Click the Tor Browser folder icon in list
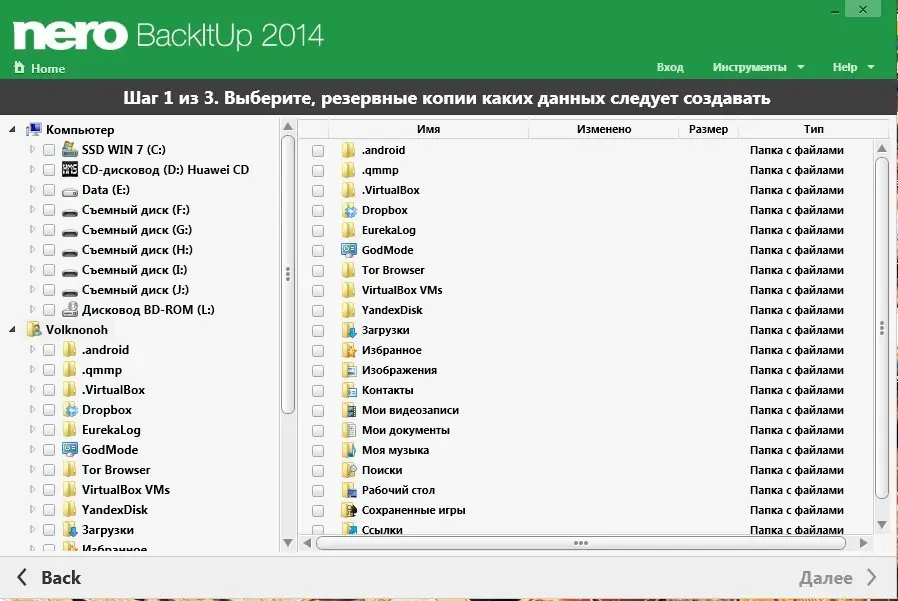Image resolution: width=898 pixels, height=601 pixels. [x=349, y=270]
